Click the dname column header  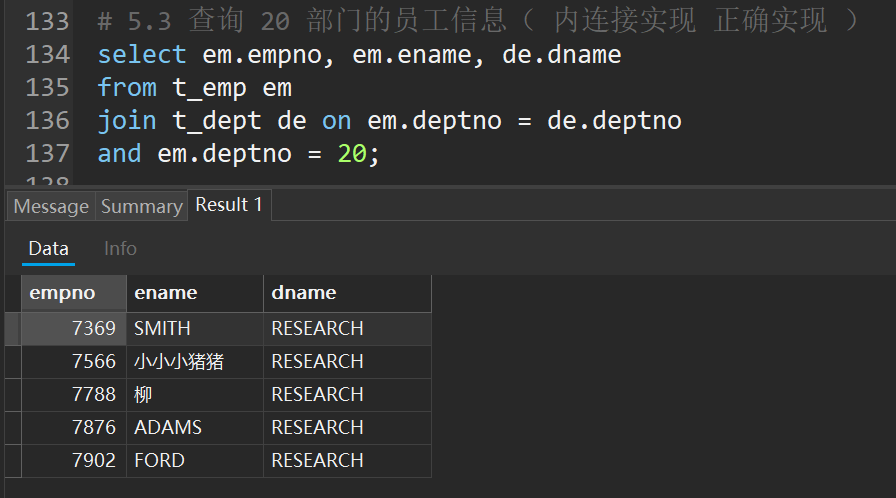pyautogui.click(x=347, y=293)
